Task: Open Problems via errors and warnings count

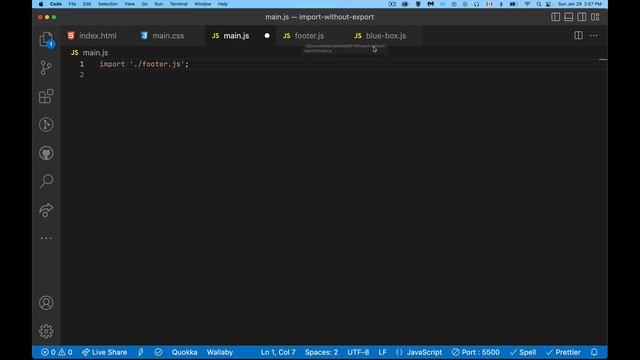Action: point(57,352)
